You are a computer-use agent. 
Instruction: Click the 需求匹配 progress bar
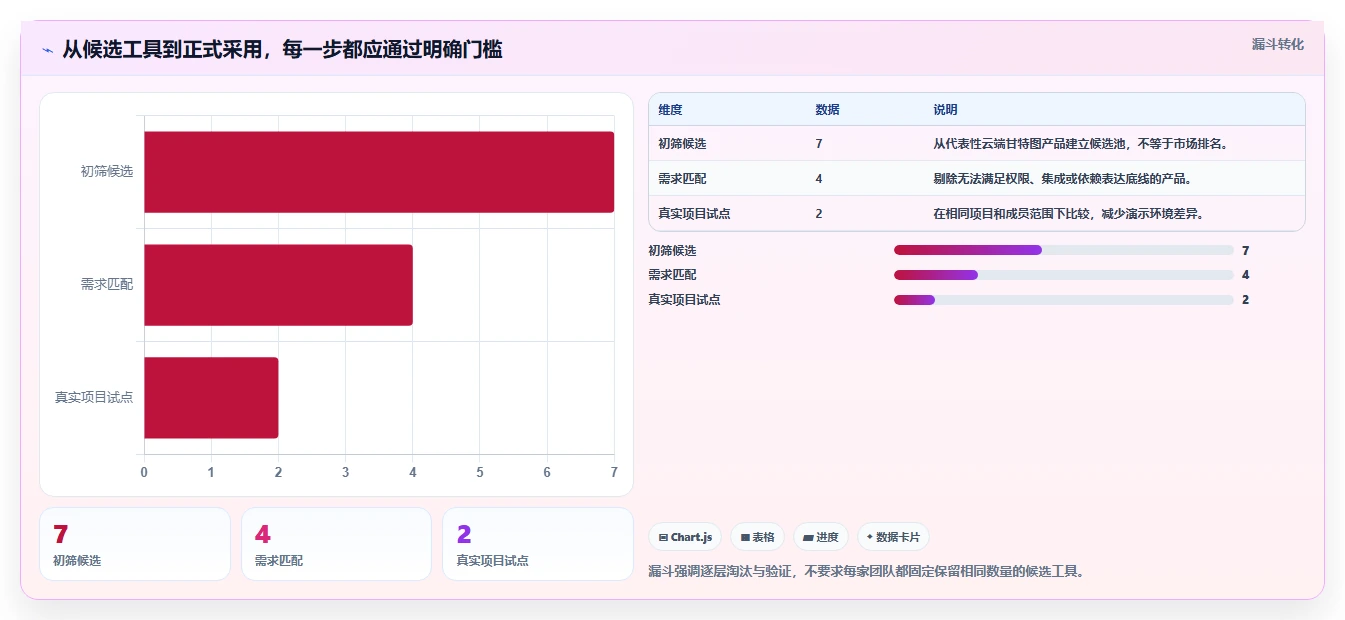tap(1064, 274)
